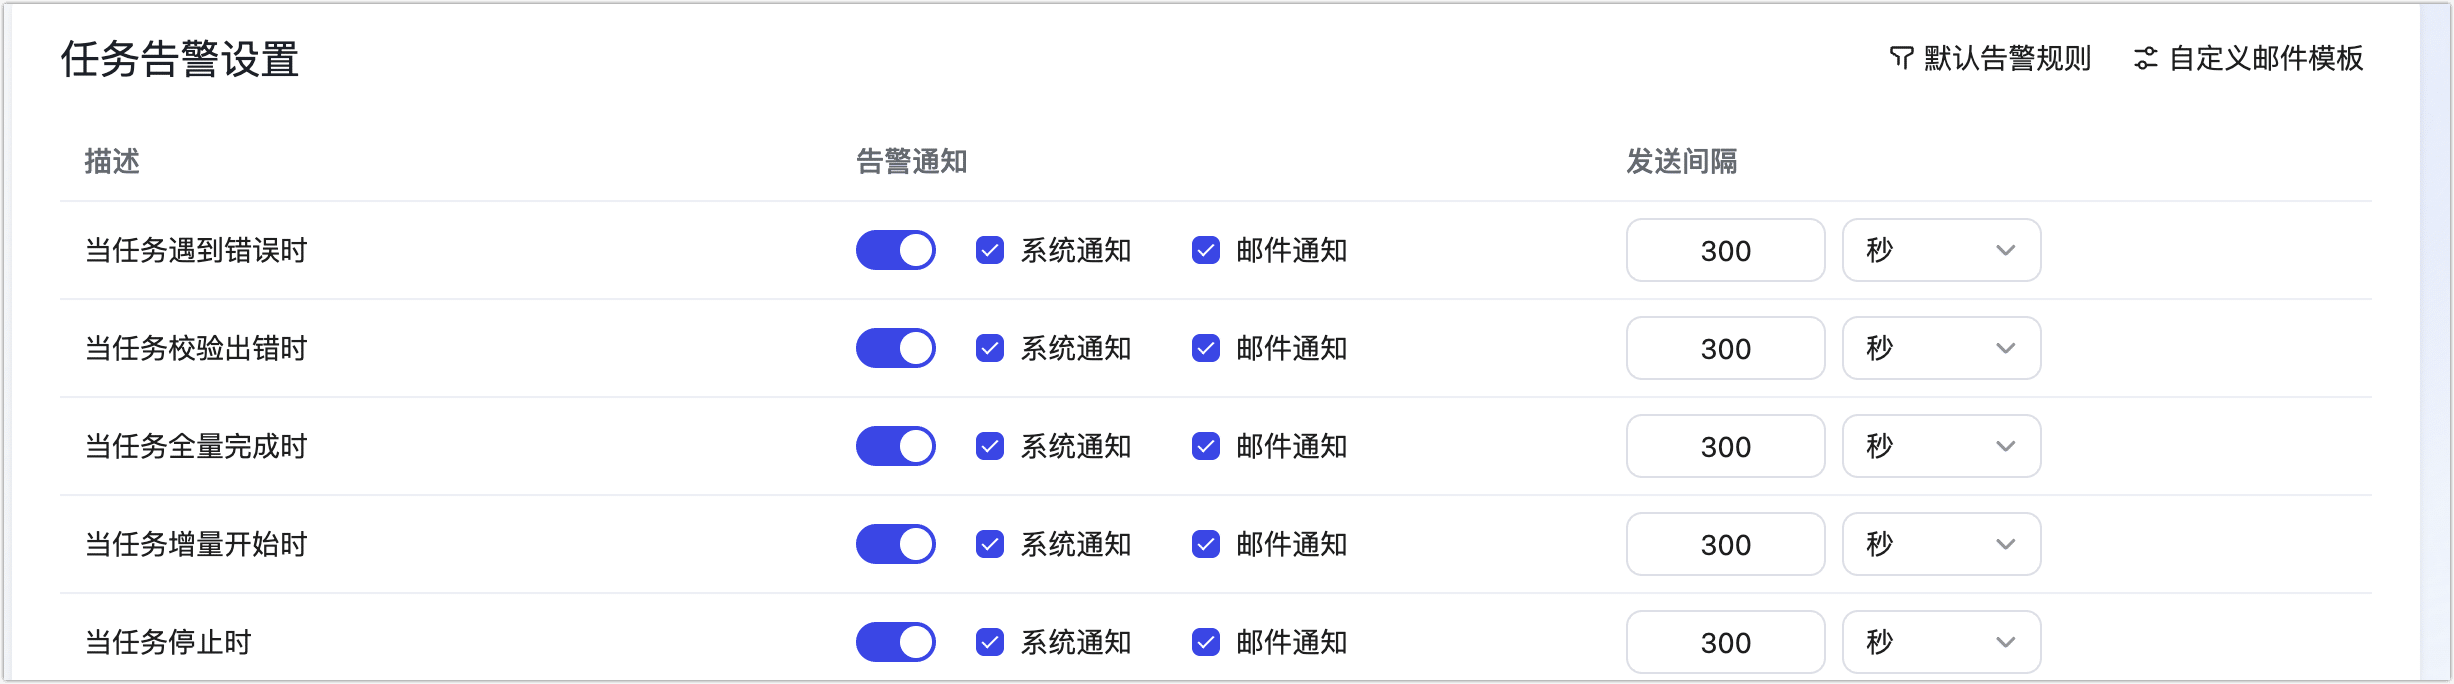
Task: Click the 发送间隔 column header
Action: pos(1681,161)
